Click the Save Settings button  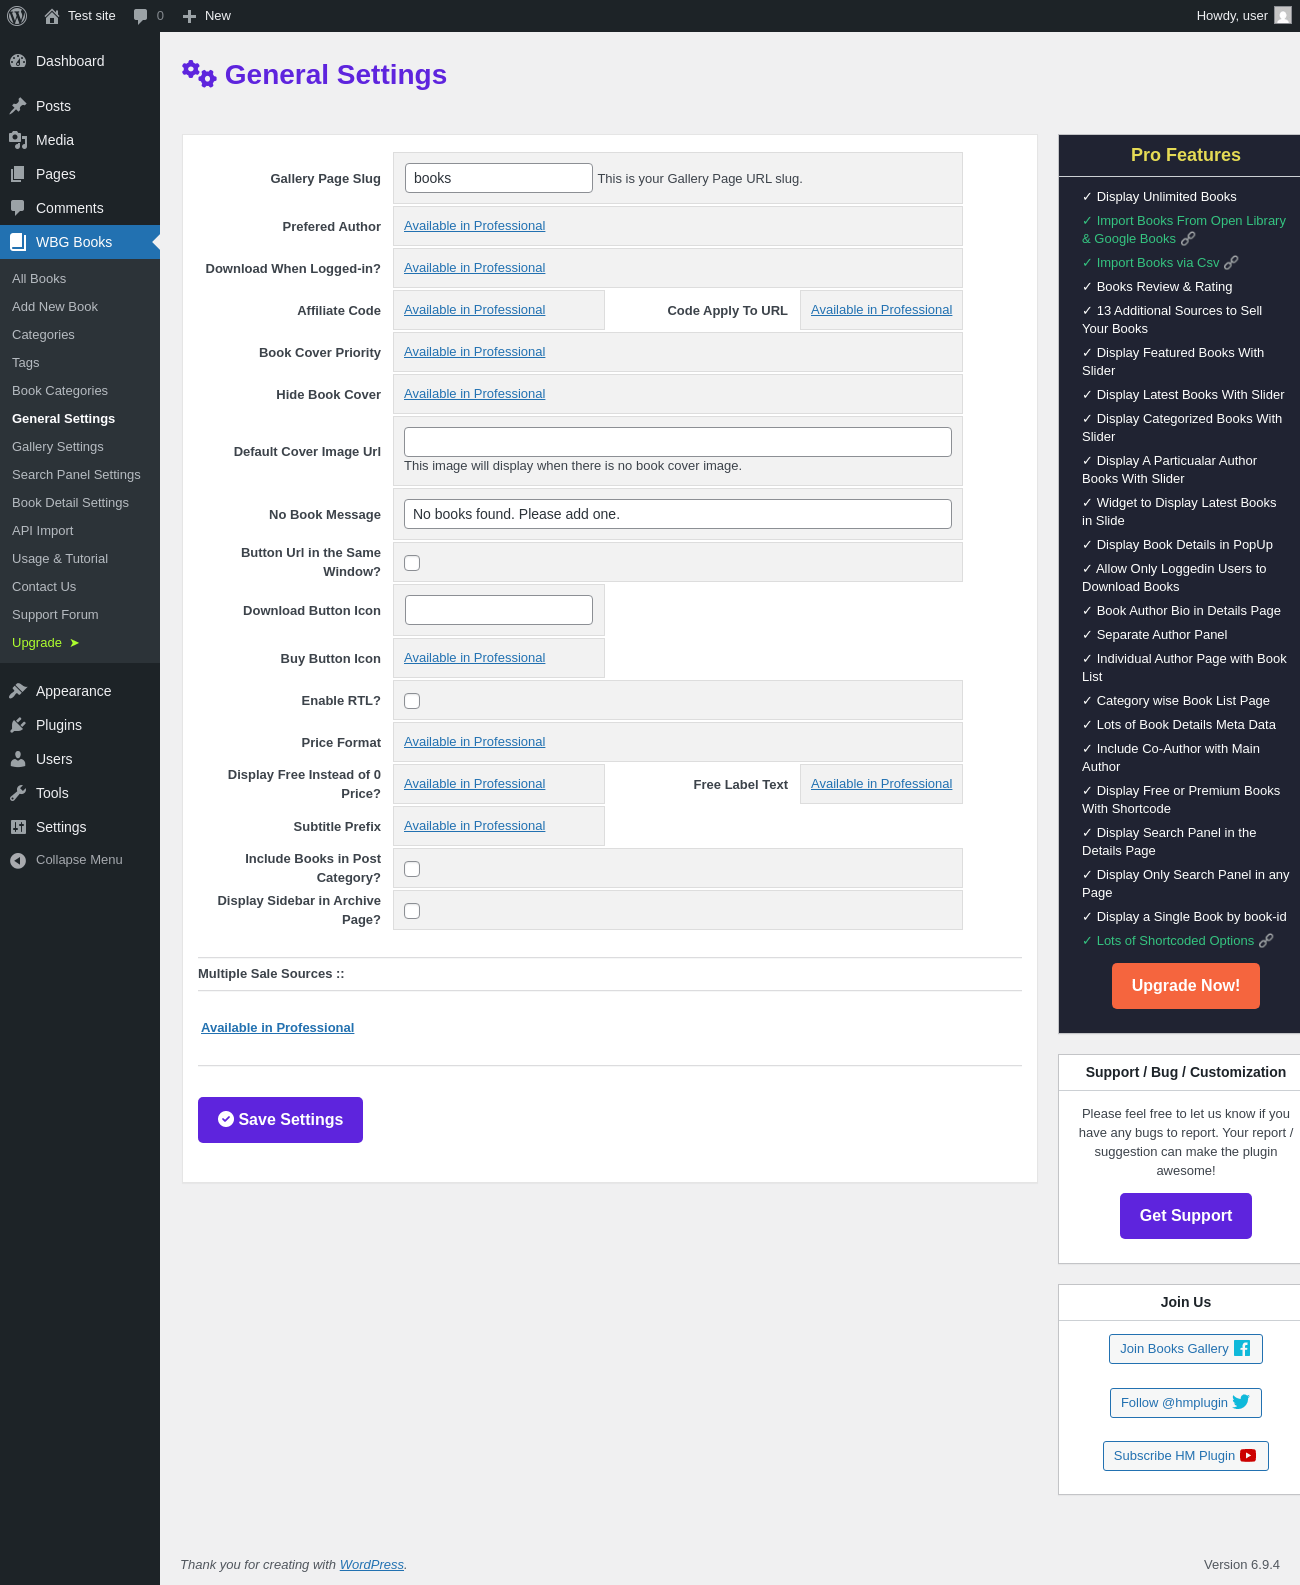click(280, 1120)
